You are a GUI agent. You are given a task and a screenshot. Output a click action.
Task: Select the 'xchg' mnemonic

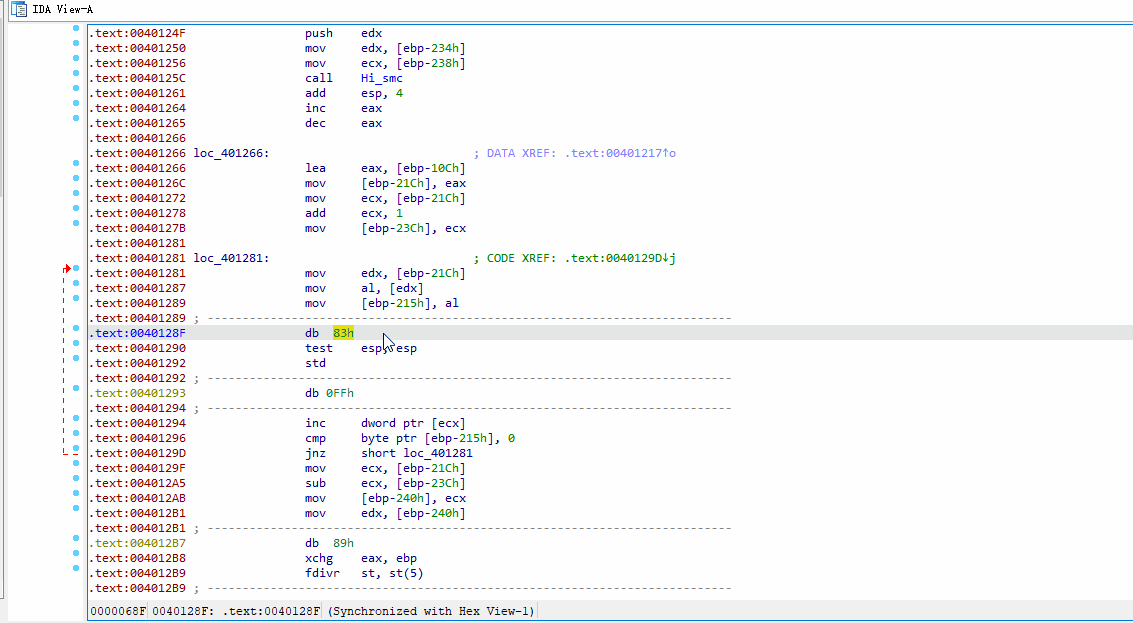pos(319,559)
